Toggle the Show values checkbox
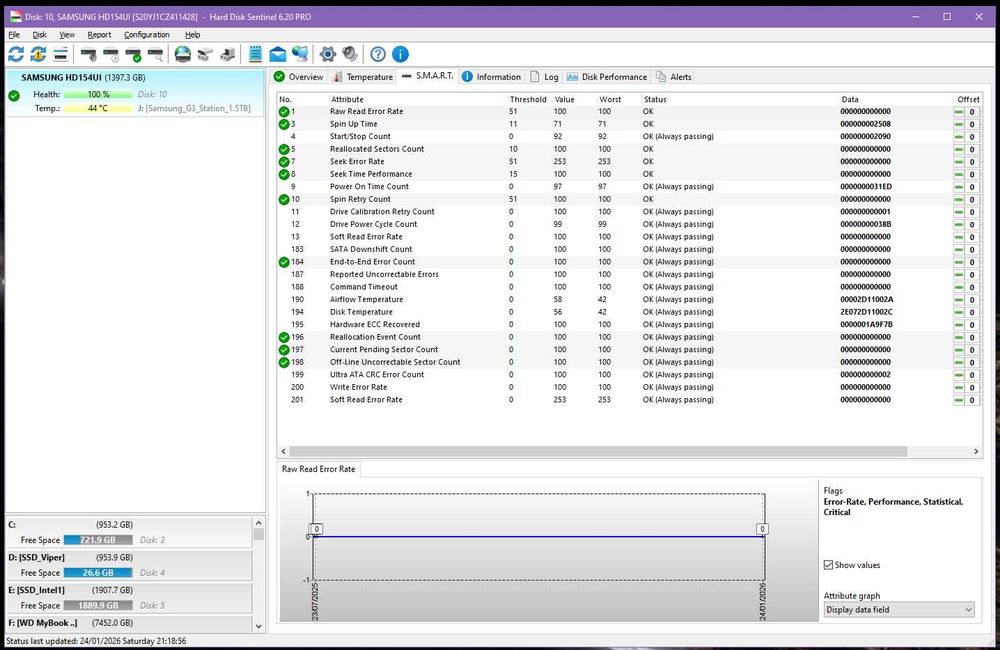 (828, 565)
